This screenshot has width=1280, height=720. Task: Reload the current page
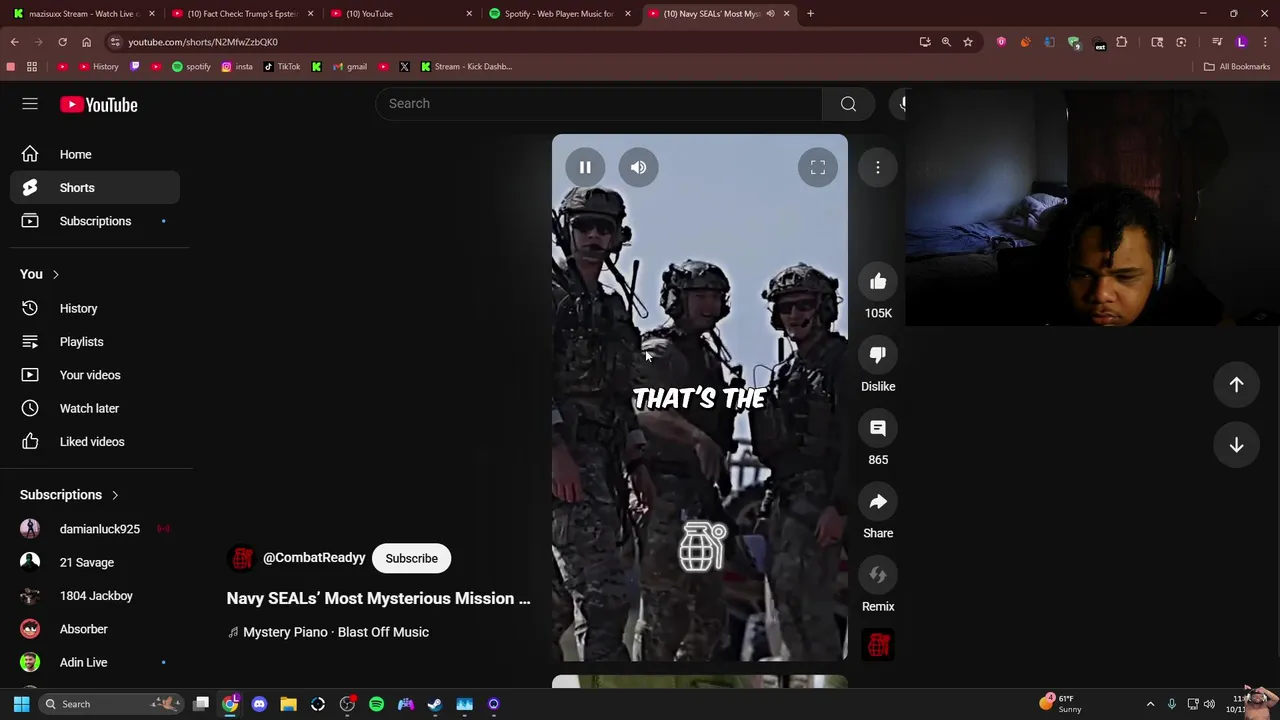[x=62, y=42]
